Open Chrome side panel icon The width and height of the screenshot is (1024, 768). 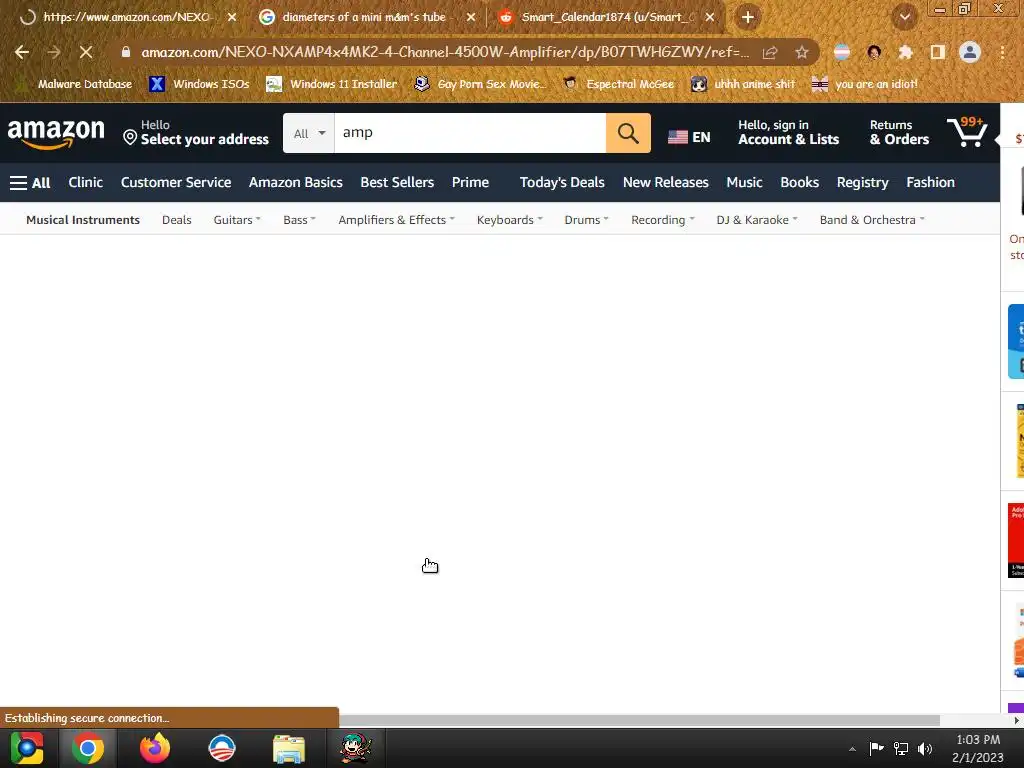(x=938, y=52)
